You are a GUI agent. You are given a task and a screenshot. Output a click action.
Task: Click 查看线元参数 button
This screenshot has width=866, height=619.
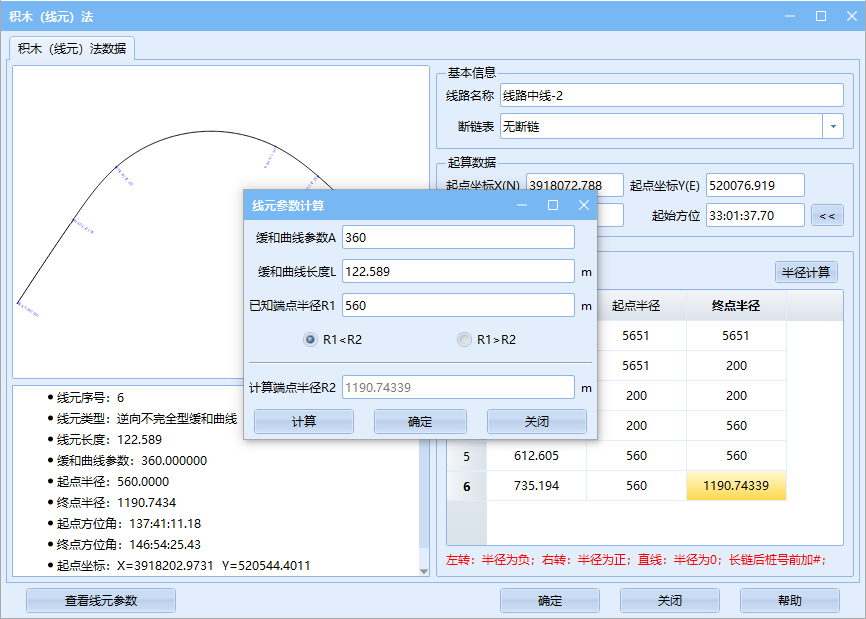click(101, 601)
